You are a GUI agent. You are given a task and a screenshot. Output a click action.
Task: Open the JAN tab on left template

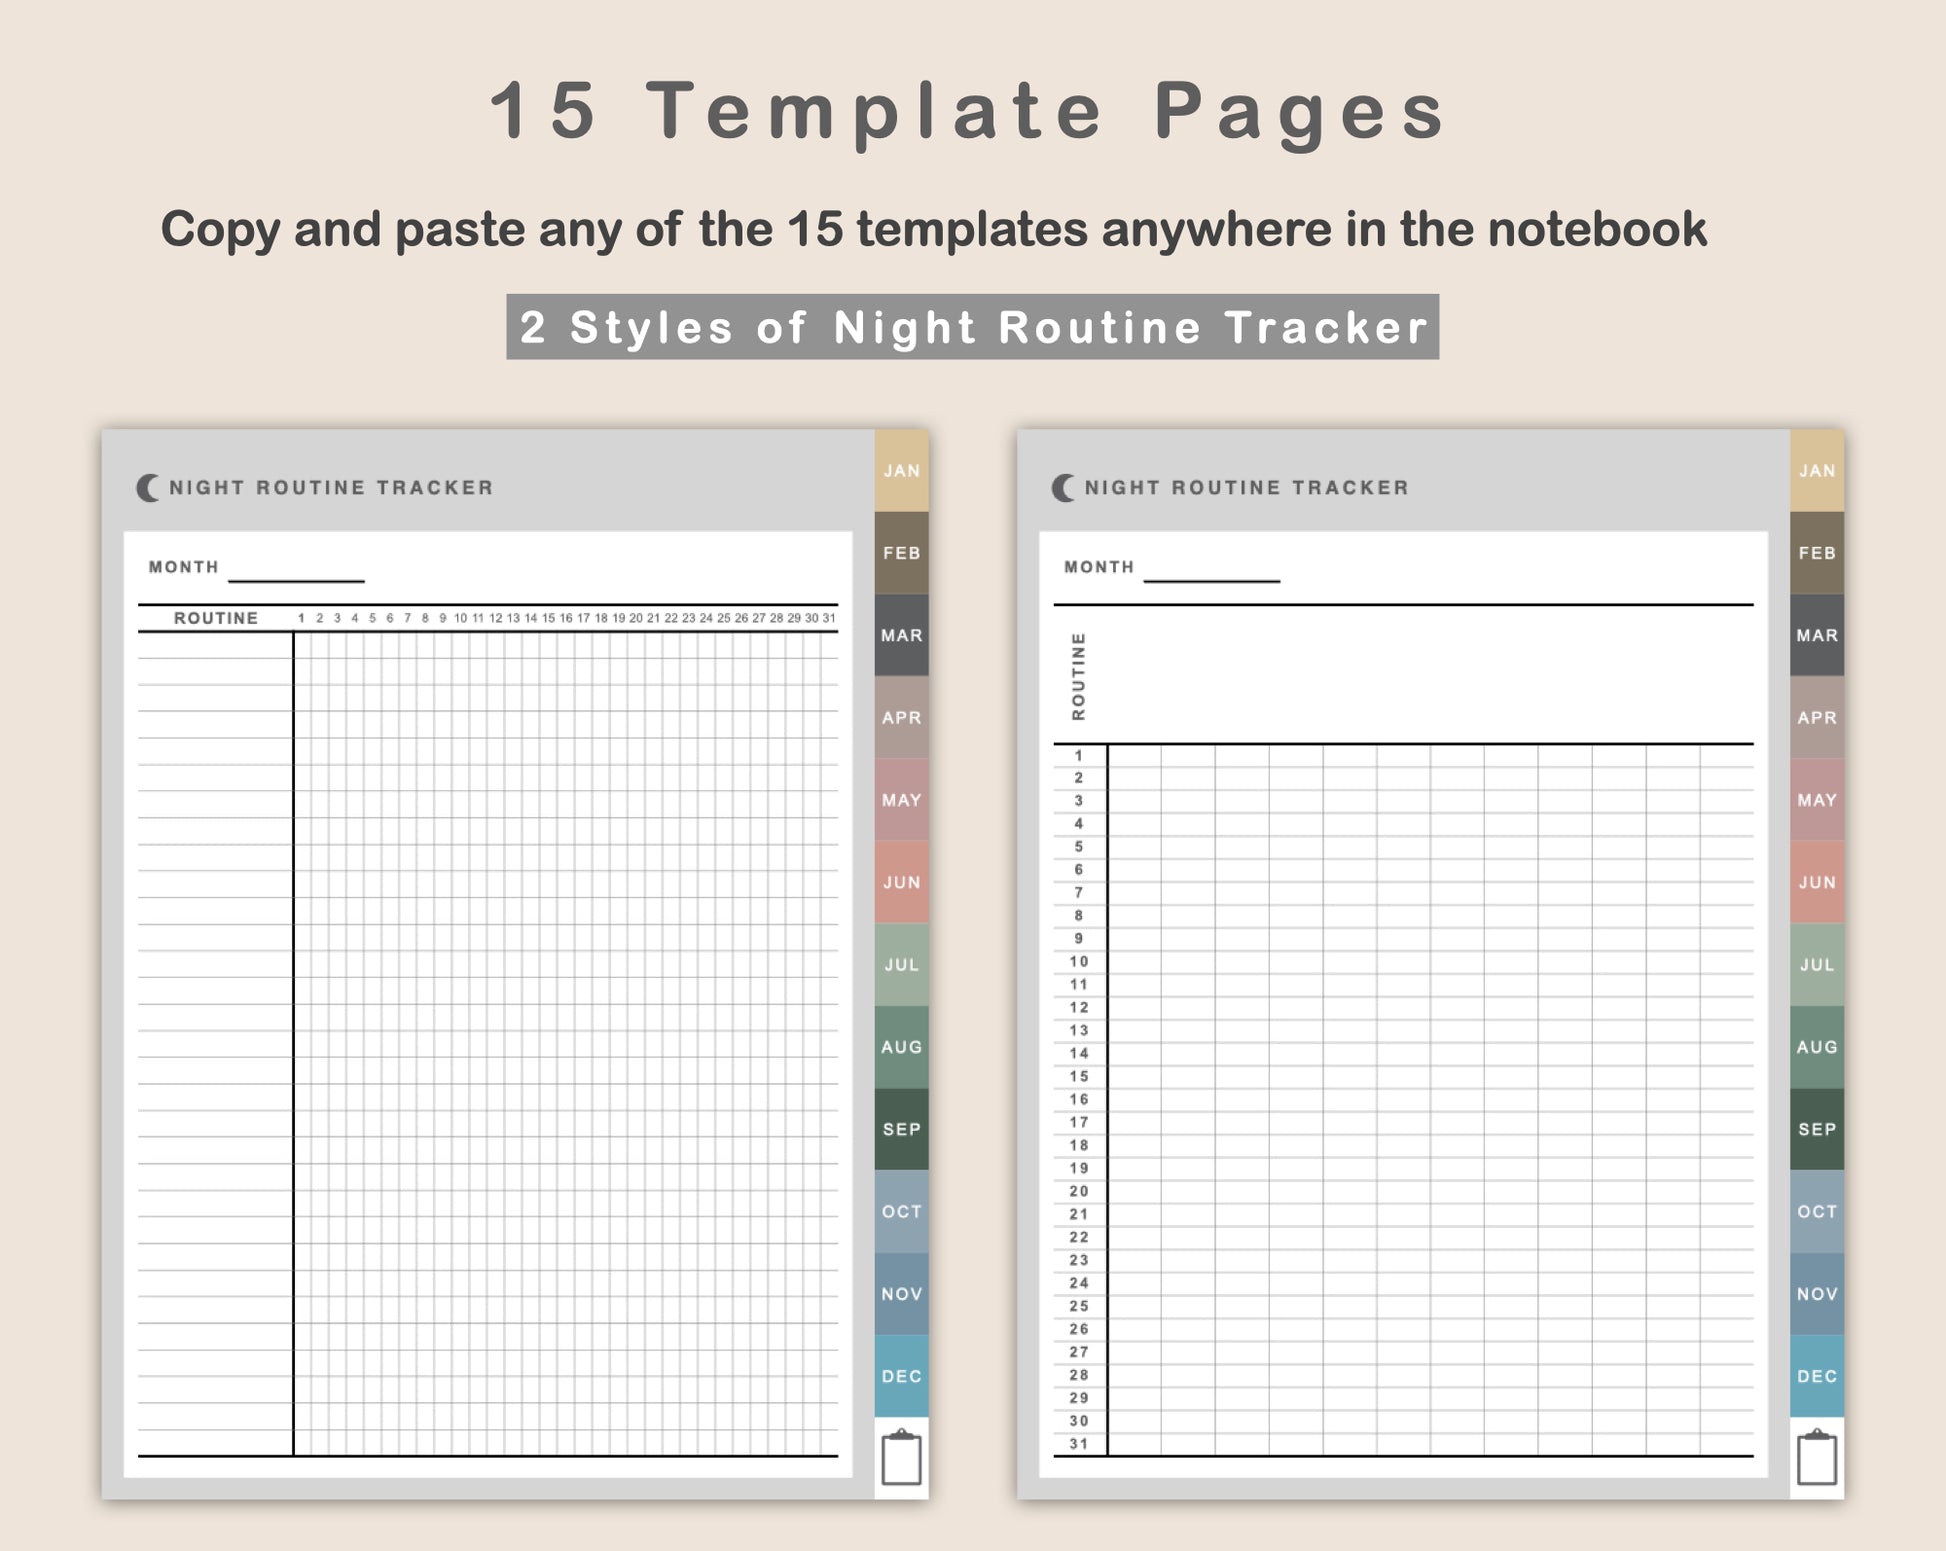pos(901,471)
